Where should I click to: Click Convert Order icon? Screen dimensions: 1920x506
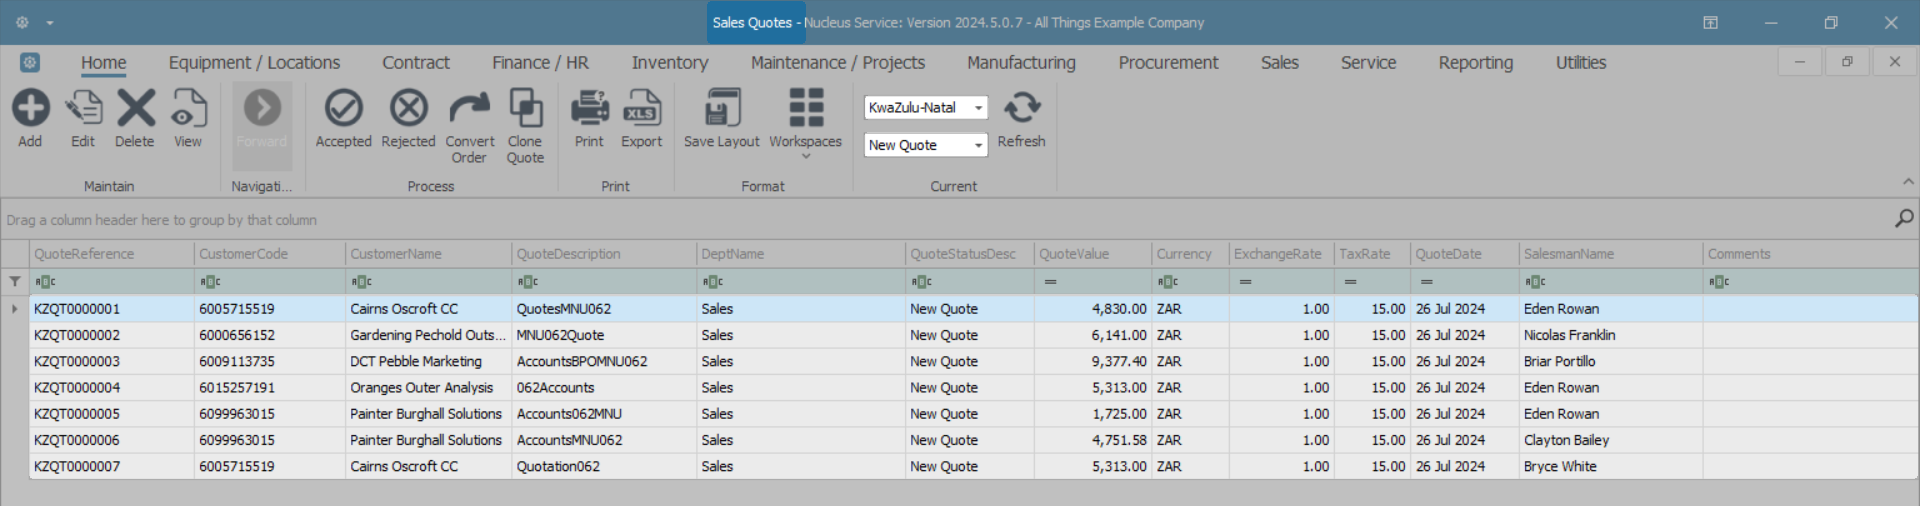coord(469,109)
